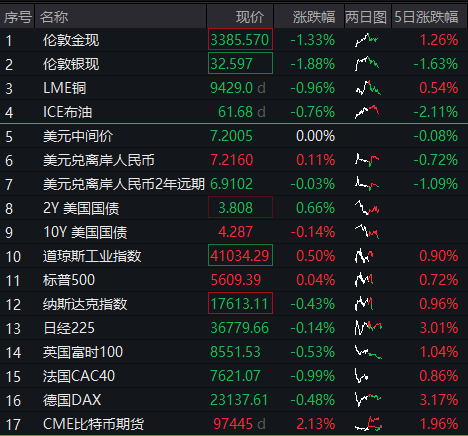Open the 纳斯达克指数 row
Image resolution: width=468 pixels, height=436 pixels.
click(x=234, y=304)
